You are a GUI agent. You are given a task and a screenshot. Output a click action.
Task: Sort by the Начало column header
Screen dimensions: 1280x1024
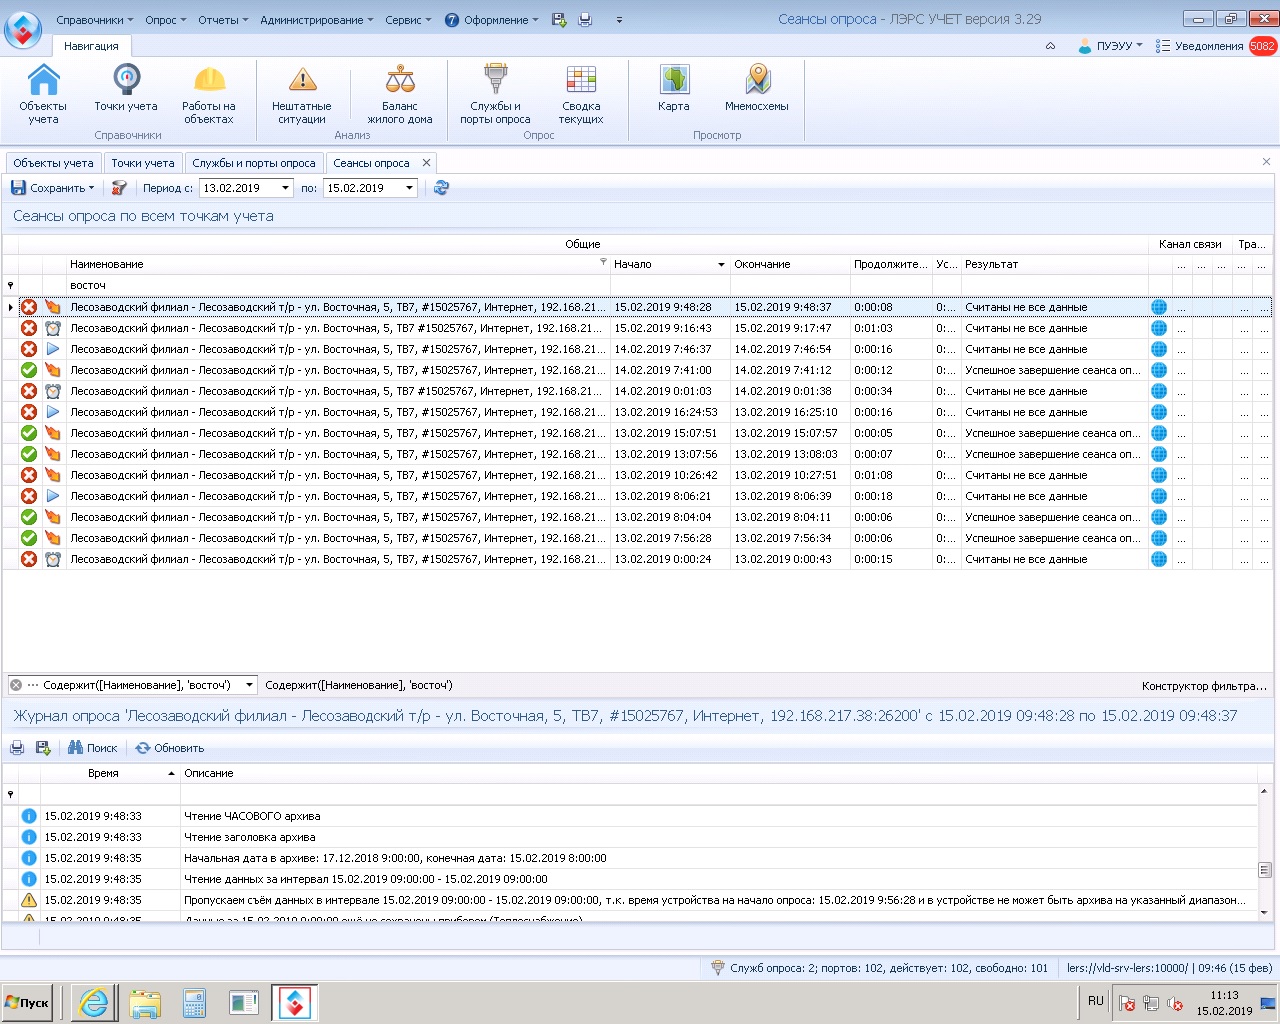click(x=669, y=264)
